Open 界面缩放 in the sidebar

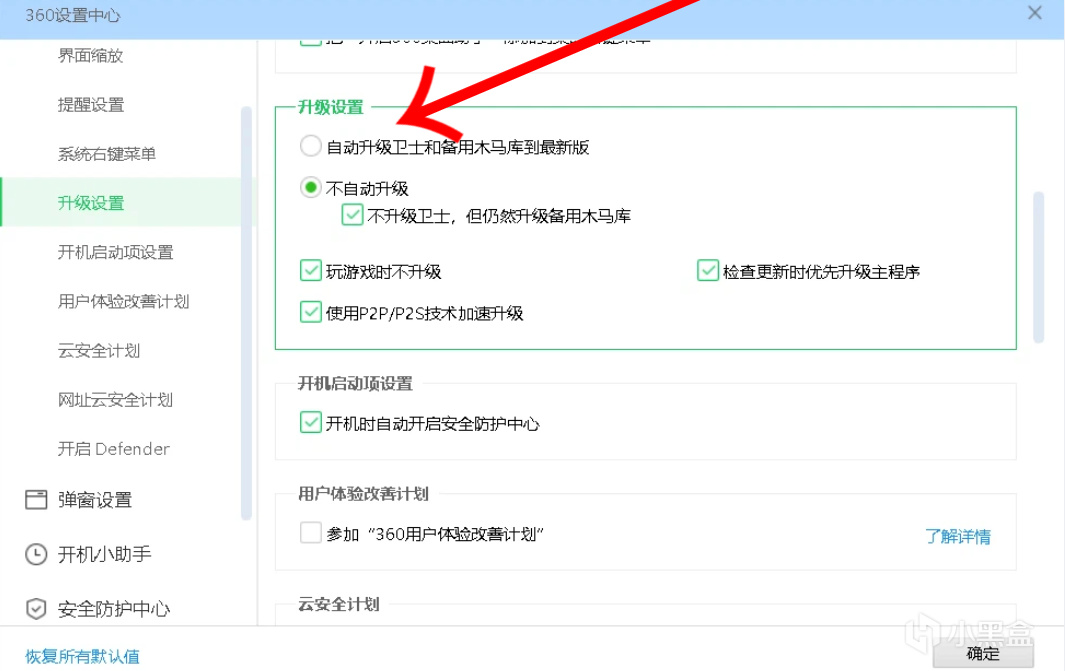point(90,56)
